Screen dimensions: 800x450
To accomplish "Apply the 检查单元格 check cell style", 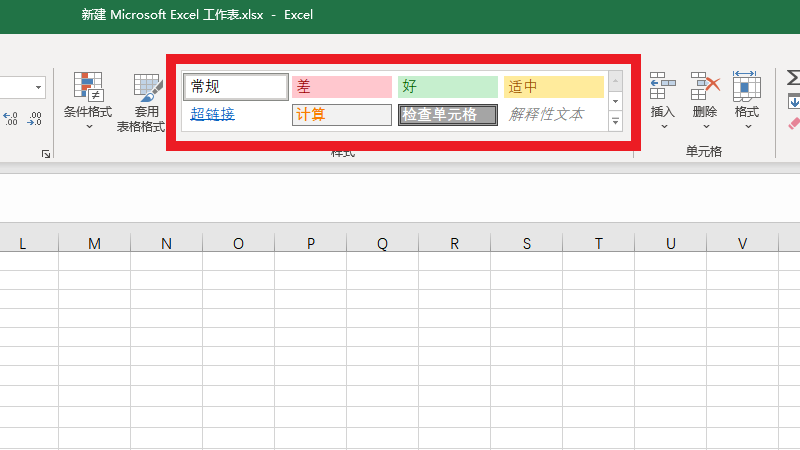I will (x=447, y=114).
